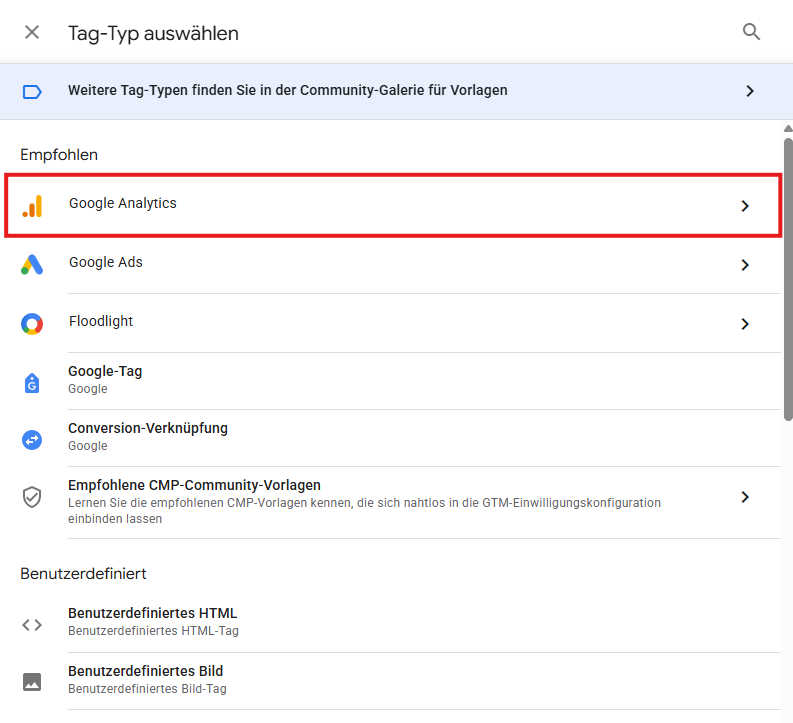Select the Floodlight tag type

pos(391,323)
